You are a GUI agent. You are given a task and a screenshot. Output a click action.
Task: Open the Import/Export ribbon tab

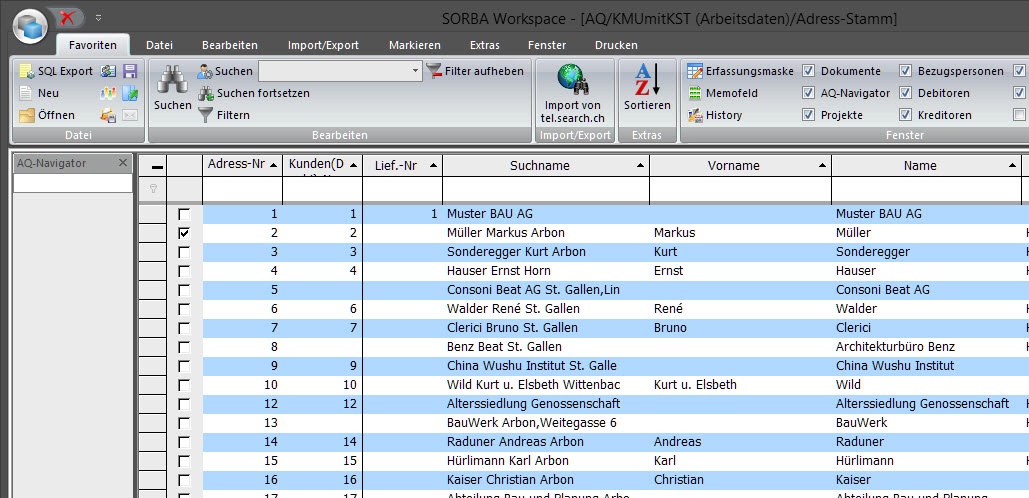point(324,45)
